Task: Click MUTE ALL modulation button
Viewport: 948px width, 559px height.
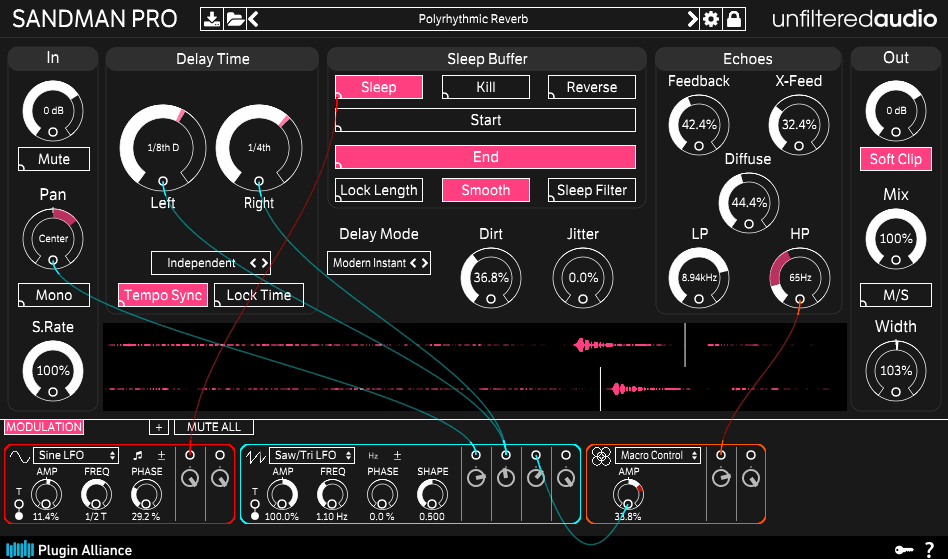Action: pos(213,427)
